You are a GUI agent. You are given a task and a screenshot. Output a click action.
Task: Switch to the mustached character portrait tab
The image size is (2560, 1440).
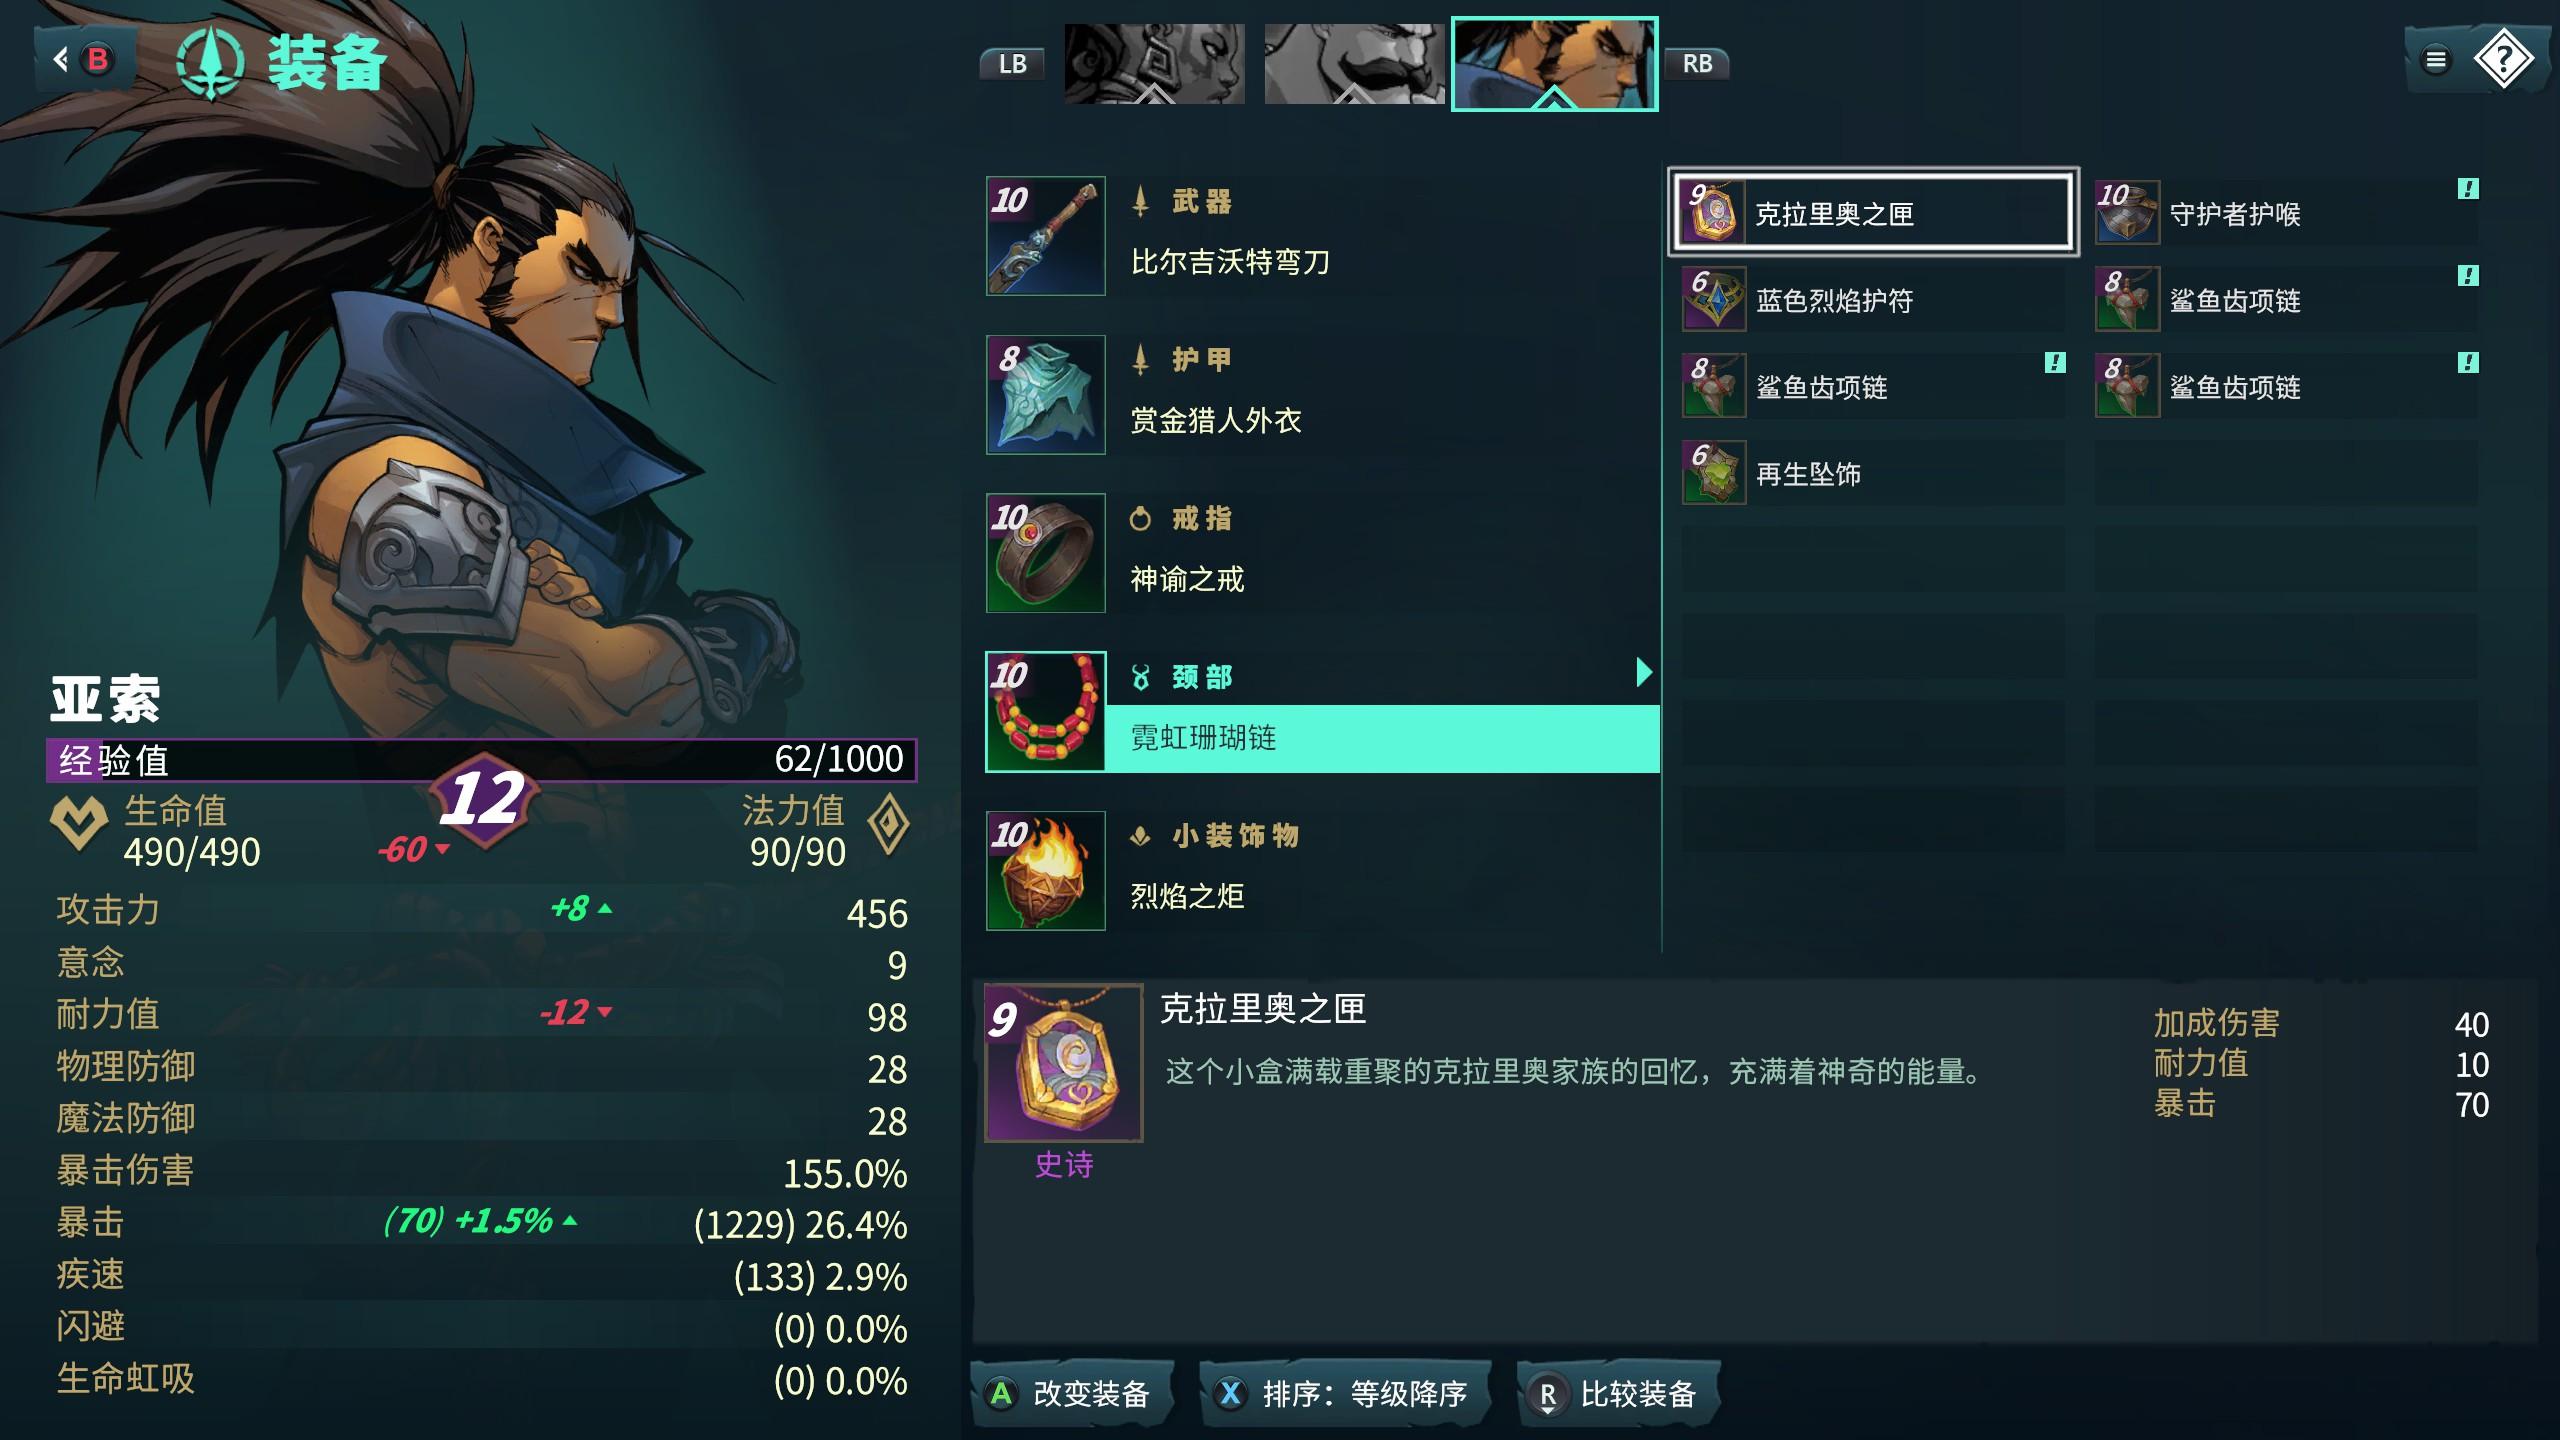click(1354, 64)
